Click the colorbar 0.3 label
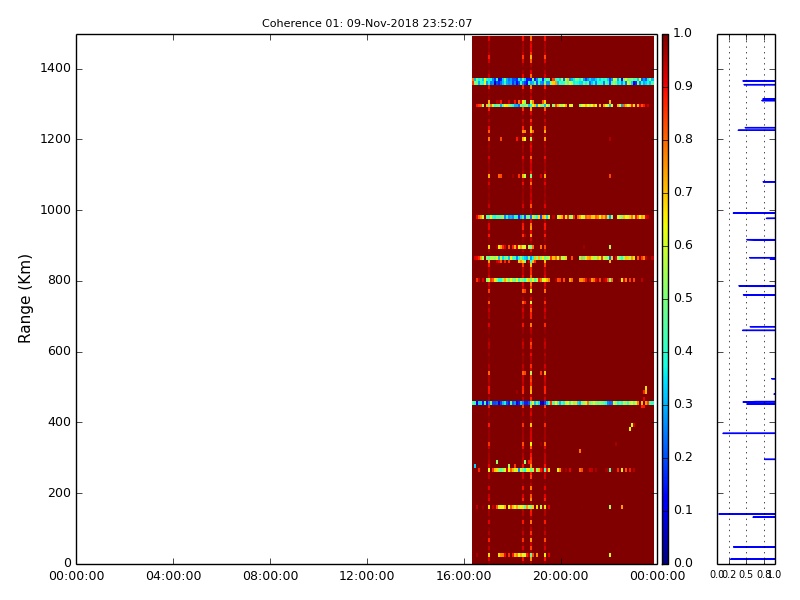The image size is (800, 600). (683, 404)
